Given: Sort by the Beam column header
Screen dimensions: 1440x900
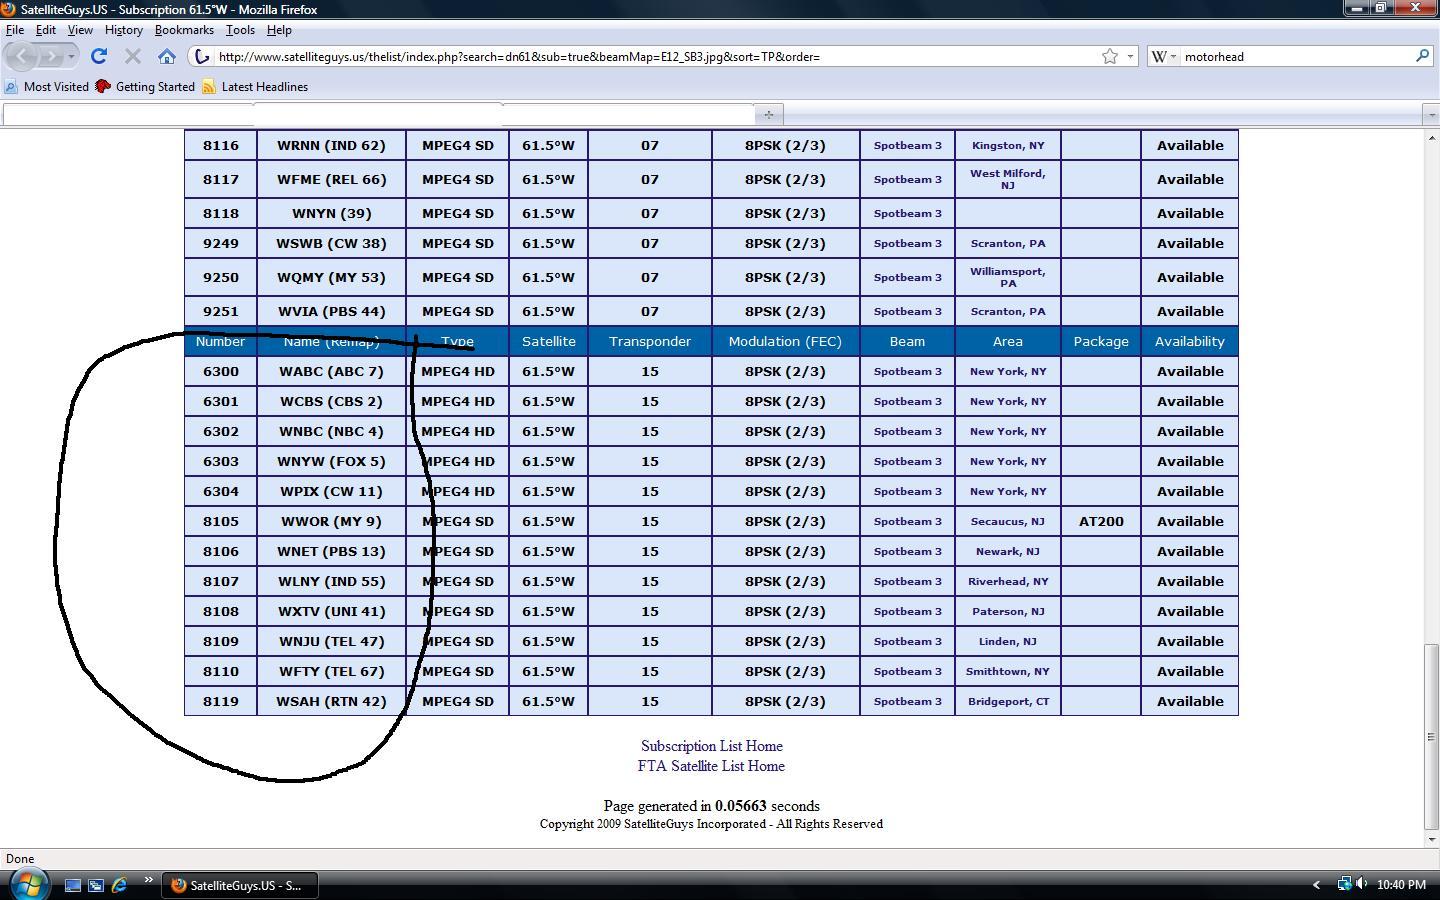Looking at the screenshot, I should (907, 341).
